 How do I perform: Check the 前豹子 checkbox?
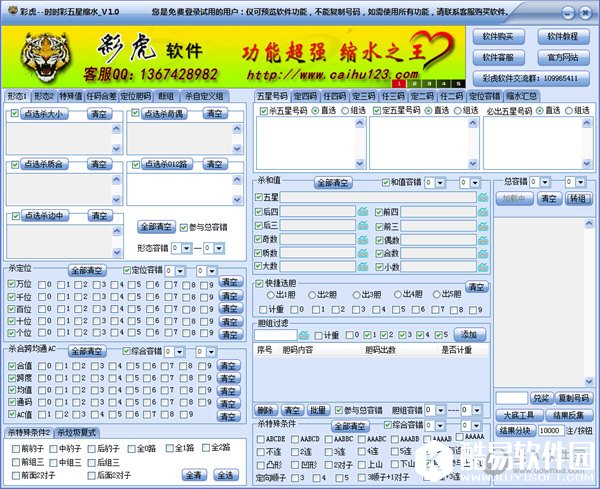pos(16,448)
